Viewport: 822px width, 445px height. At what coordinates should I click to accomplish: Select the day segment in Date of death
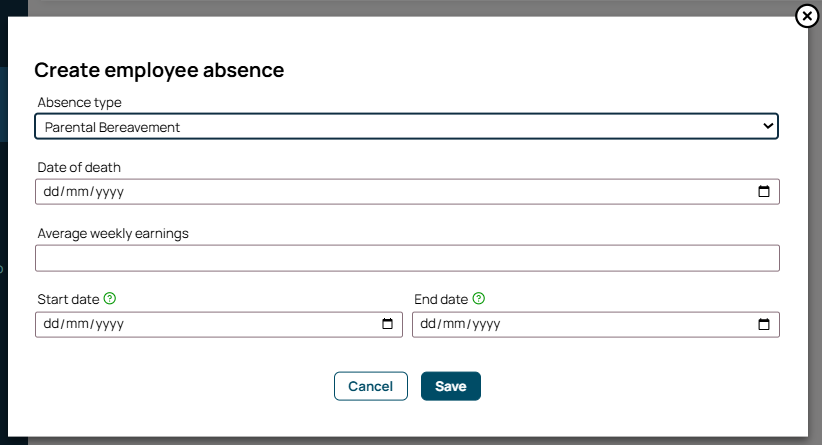point(51,192)
